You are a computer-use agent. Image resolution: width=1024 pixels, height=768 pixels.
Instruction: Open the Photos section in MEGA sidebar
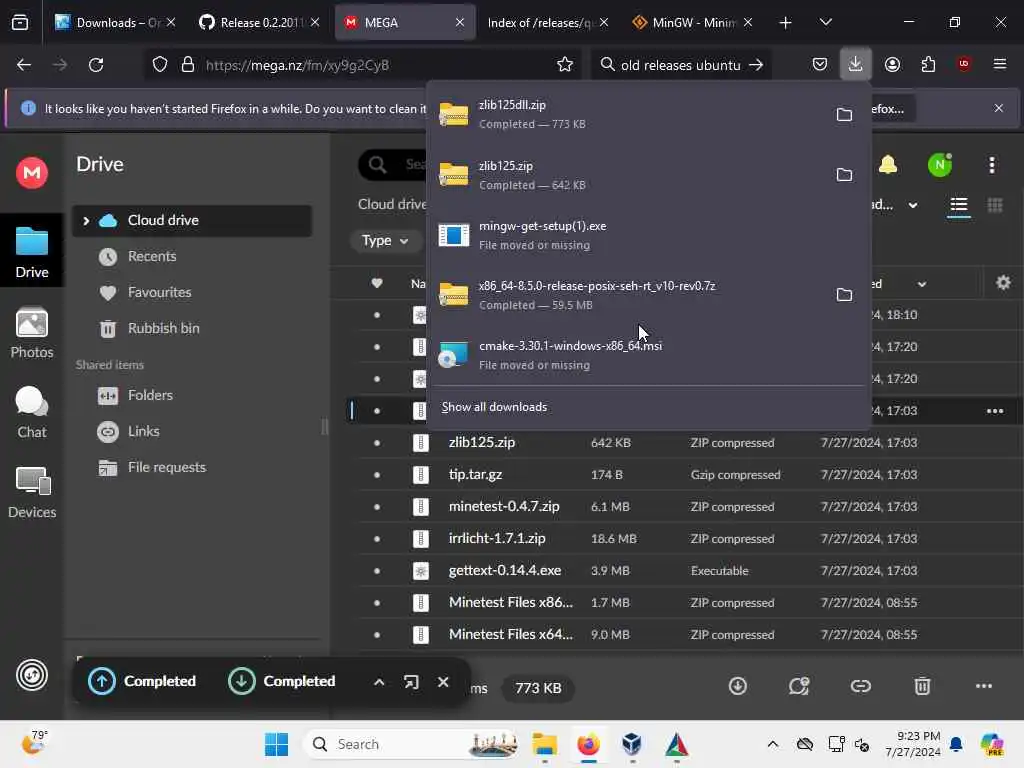click(x=31, y=333)
